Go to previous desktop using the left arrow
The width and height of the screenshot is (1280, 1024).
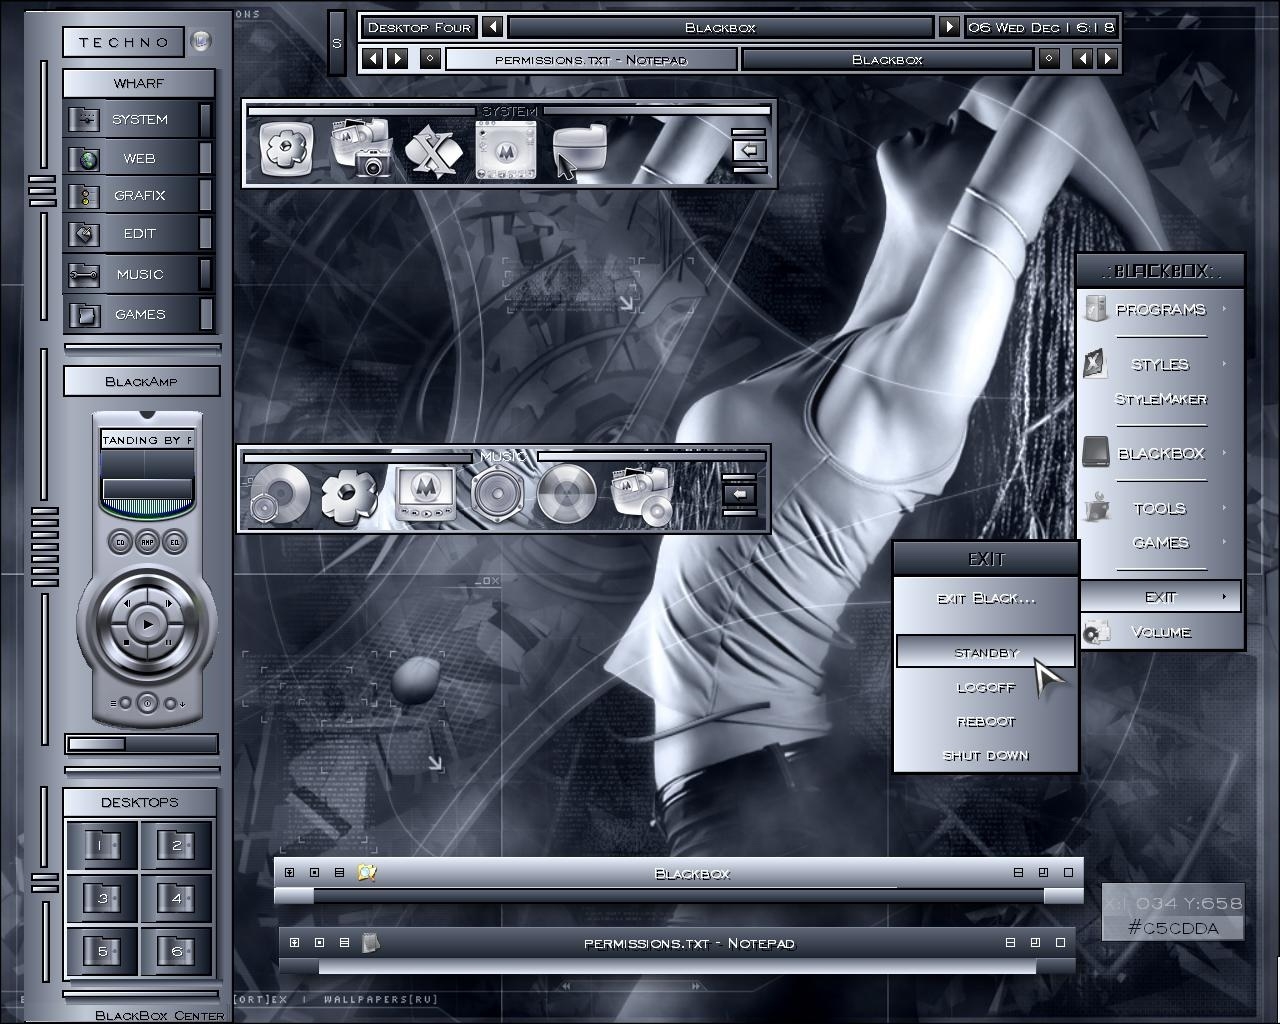tap(492, 27)
